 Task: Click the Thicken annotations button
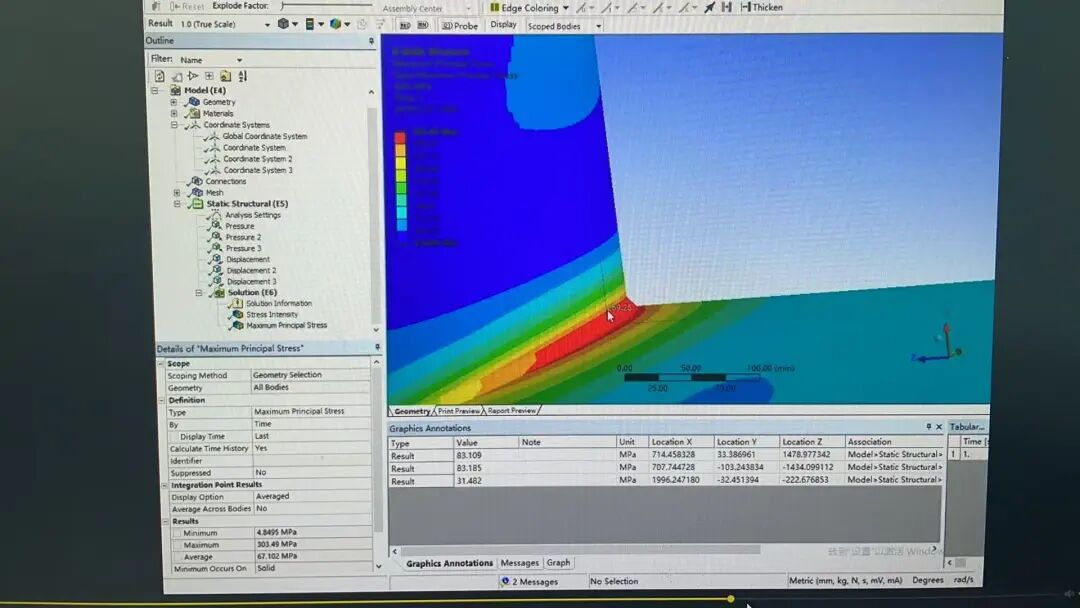(762, 7)
